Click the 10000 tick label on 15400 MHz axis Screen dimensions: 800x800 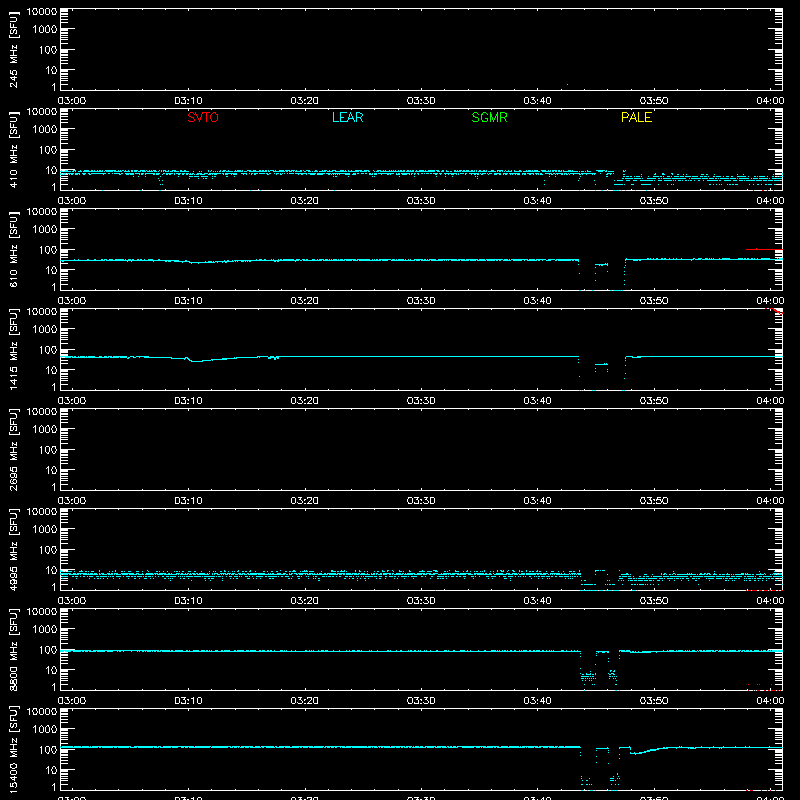42,712
